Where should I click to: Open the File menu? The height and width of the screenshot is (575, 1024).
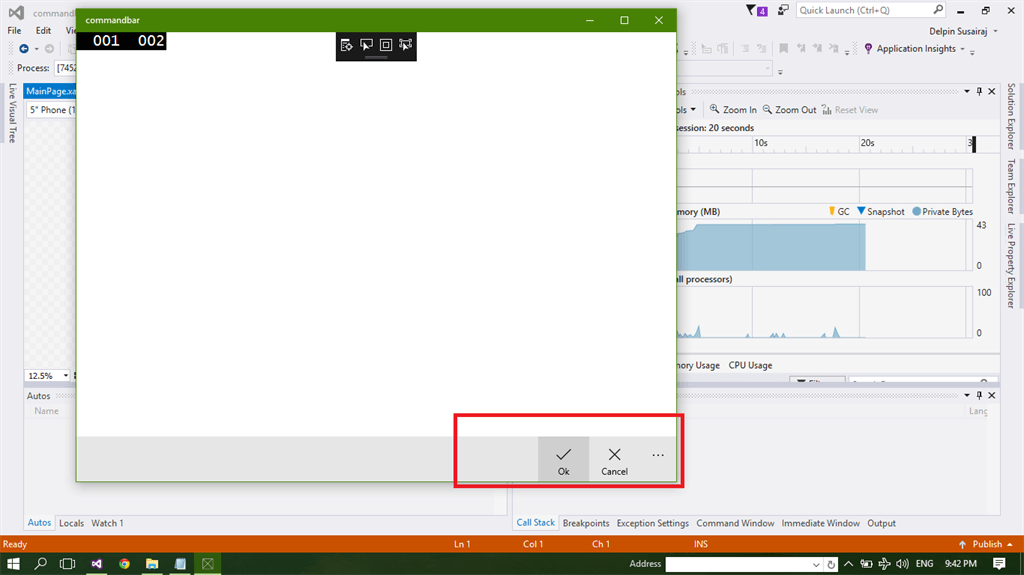[14, 30]
